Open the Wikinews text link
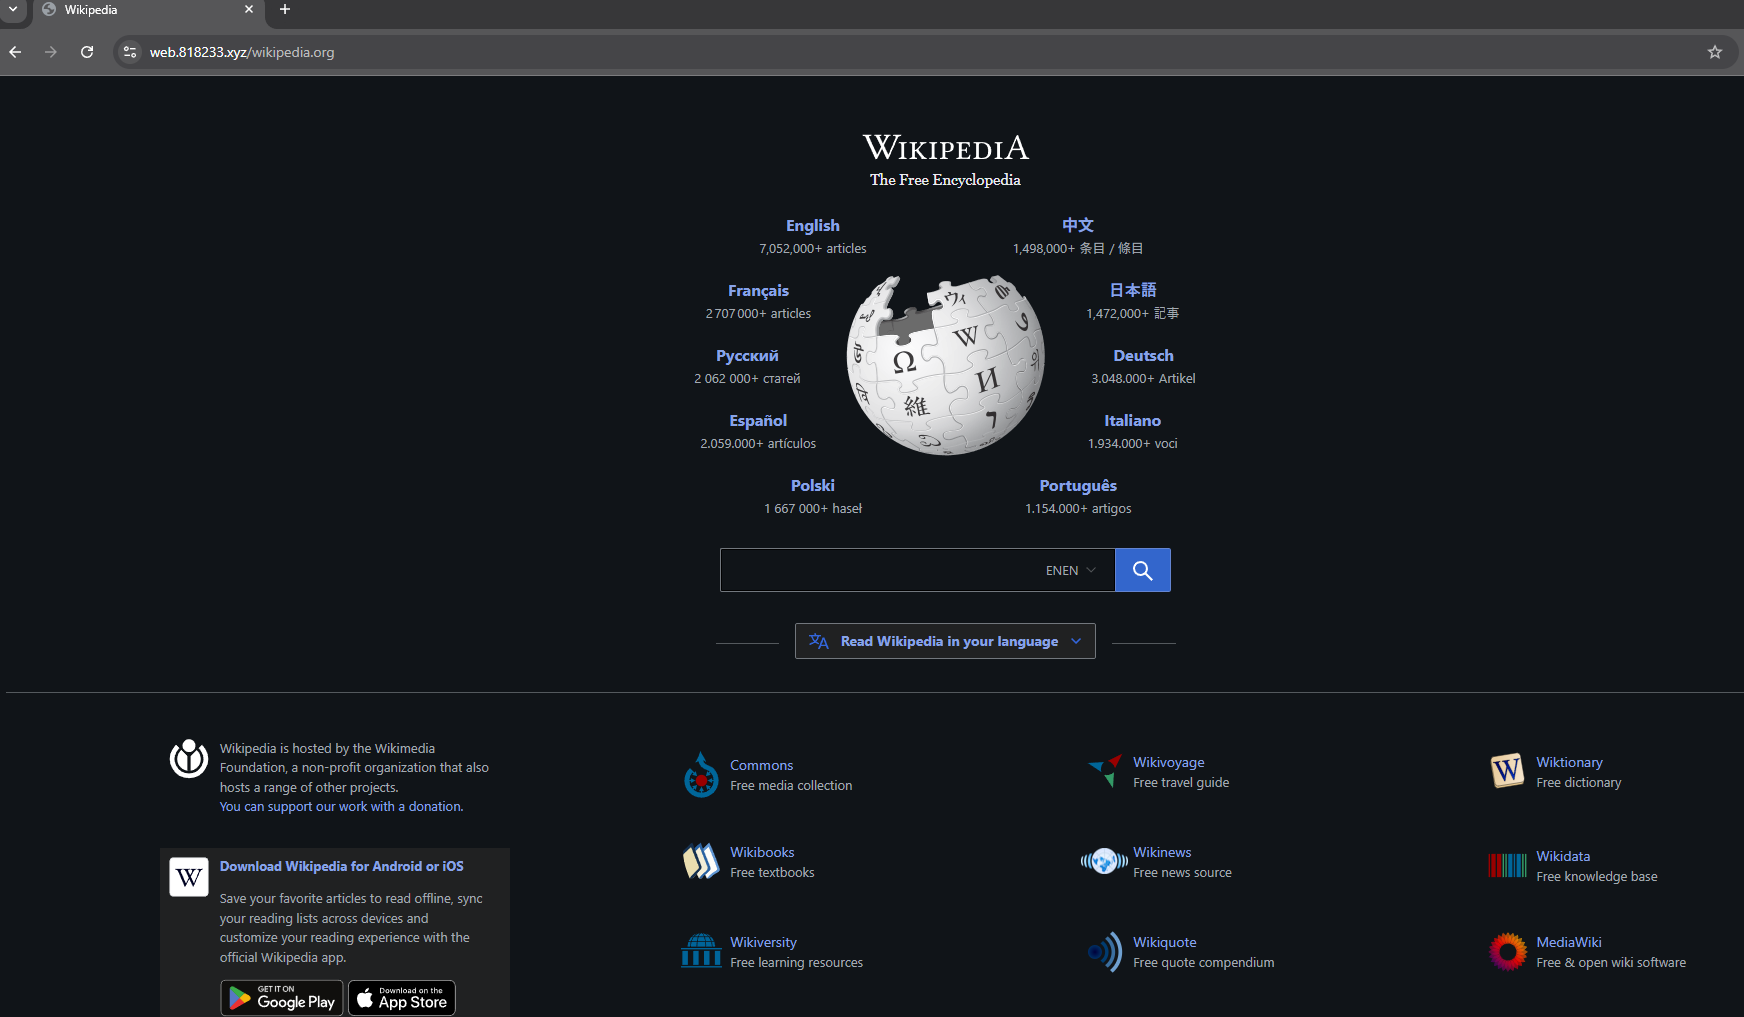 click(1162, 853)
